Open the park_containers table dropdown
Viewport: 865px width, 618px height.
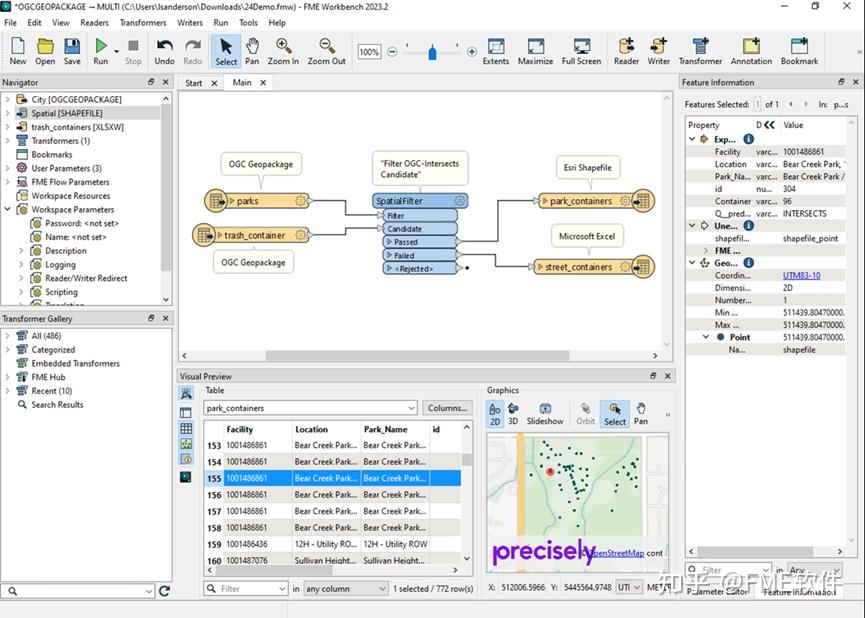411,408
